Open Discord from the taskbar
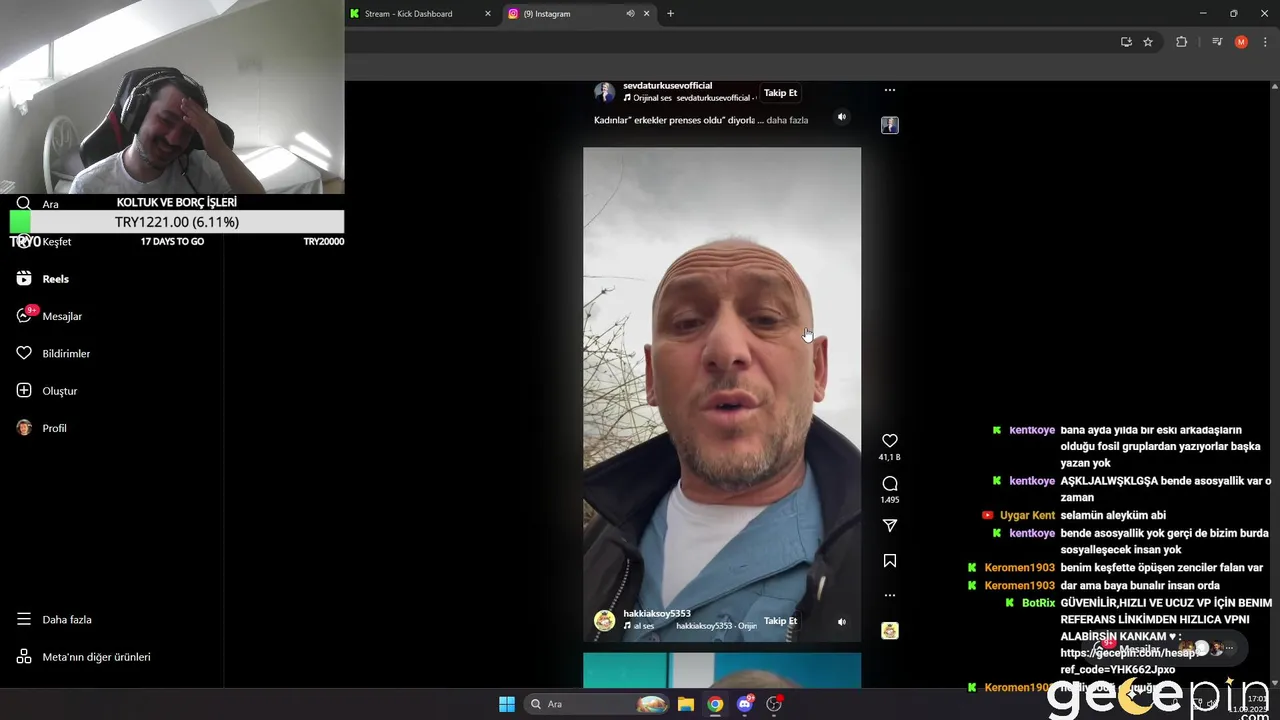 click(745, 704)
